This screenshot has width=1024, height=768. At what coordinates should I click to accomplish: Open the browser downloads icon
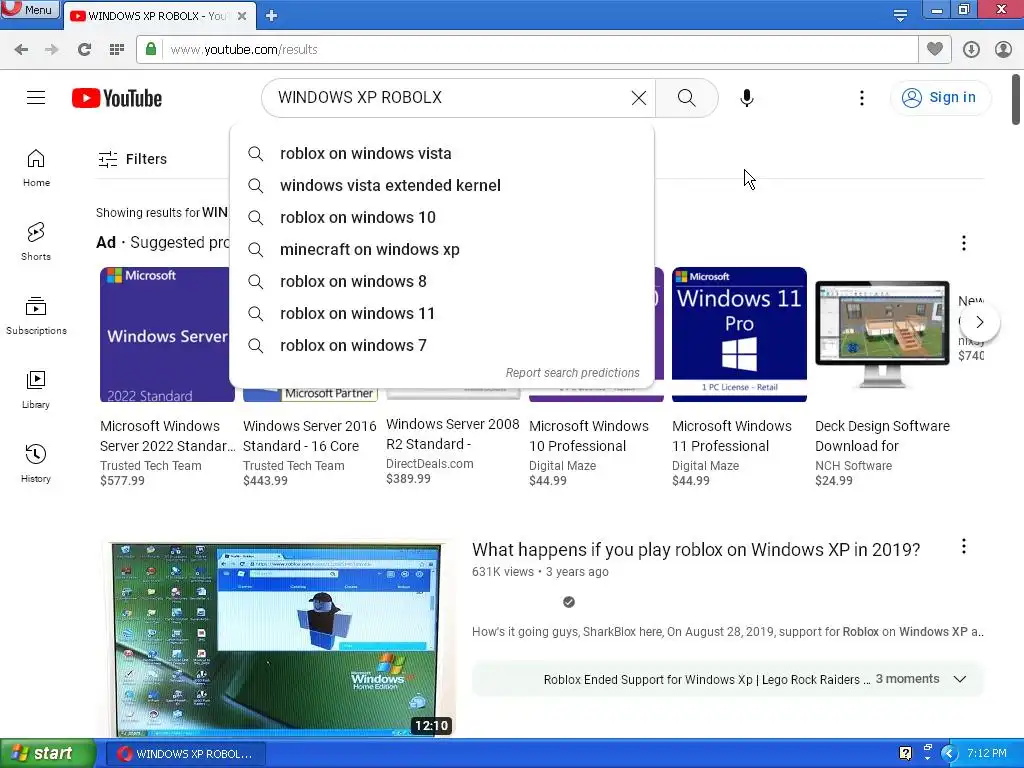(971, 50)
